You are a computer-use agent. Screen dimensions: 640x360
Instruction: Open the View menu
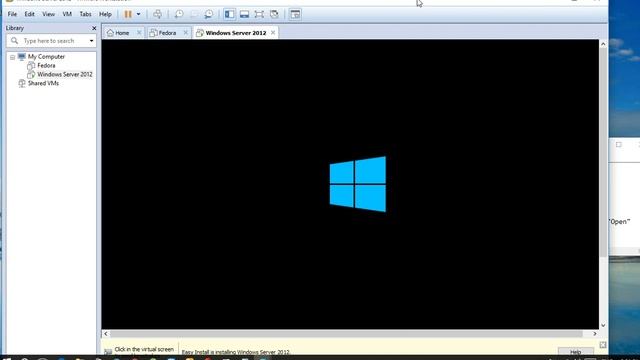click(x=48, y=14)
